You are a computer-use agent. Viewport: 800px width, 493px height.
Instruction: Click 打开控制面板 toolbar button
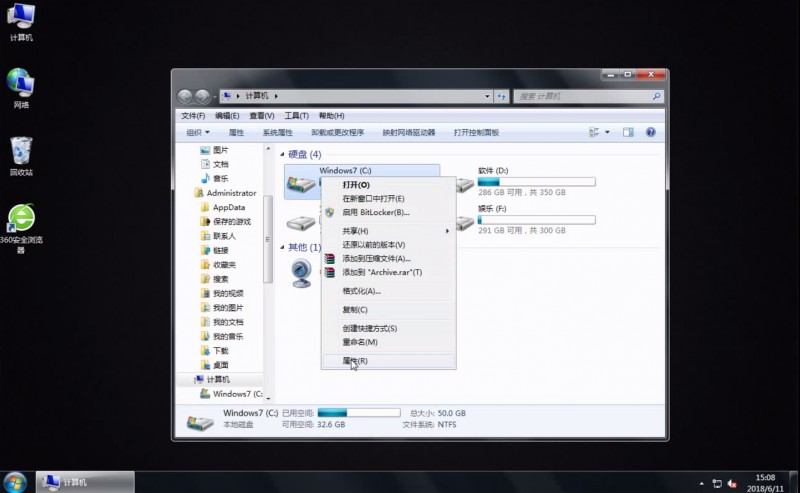tap(476, 132)
